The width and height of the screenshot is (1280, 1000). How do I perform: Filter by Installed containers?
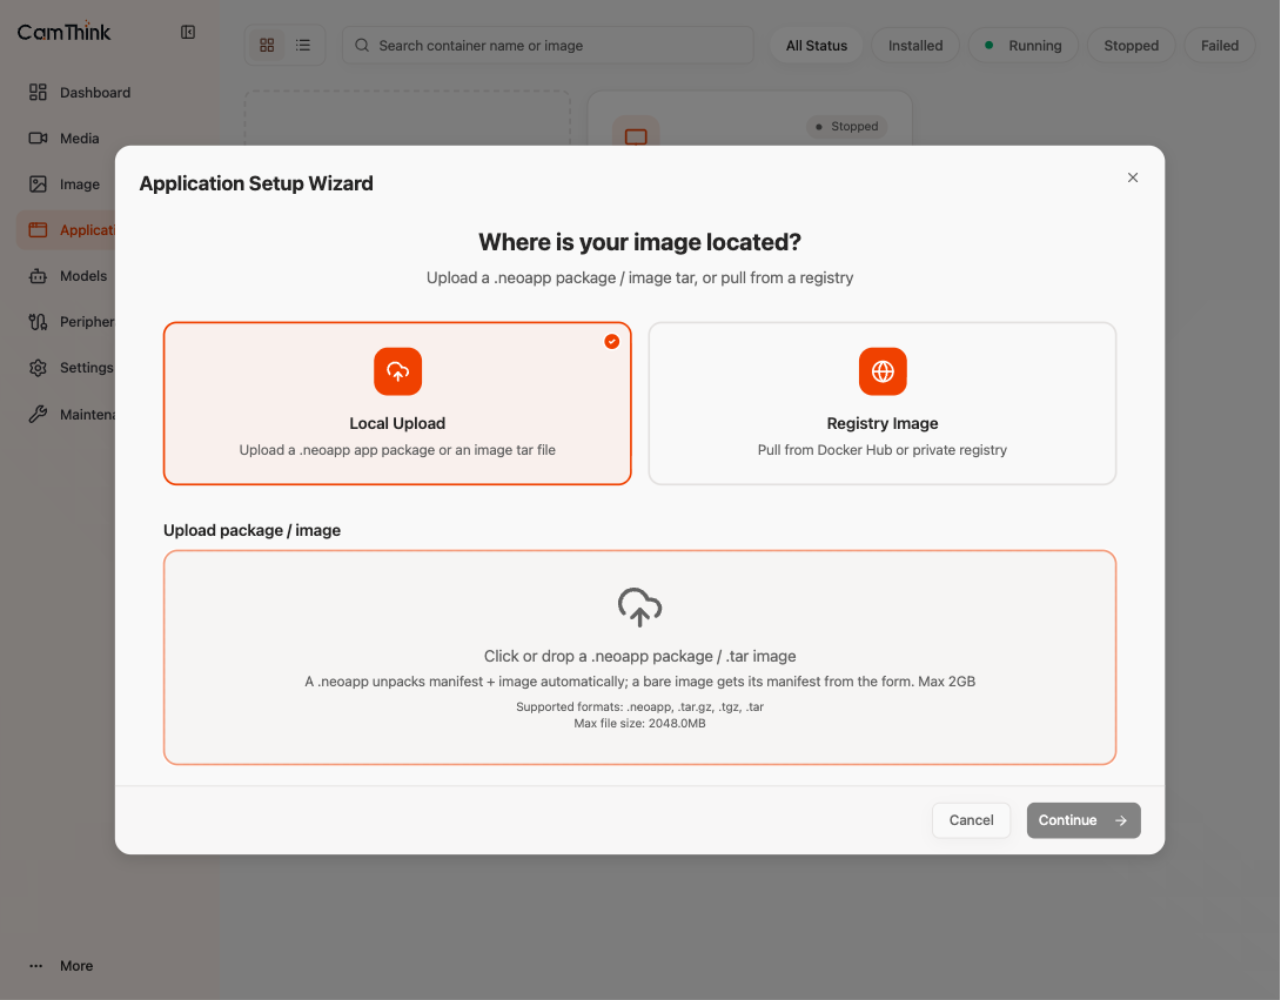pos(915,45)
